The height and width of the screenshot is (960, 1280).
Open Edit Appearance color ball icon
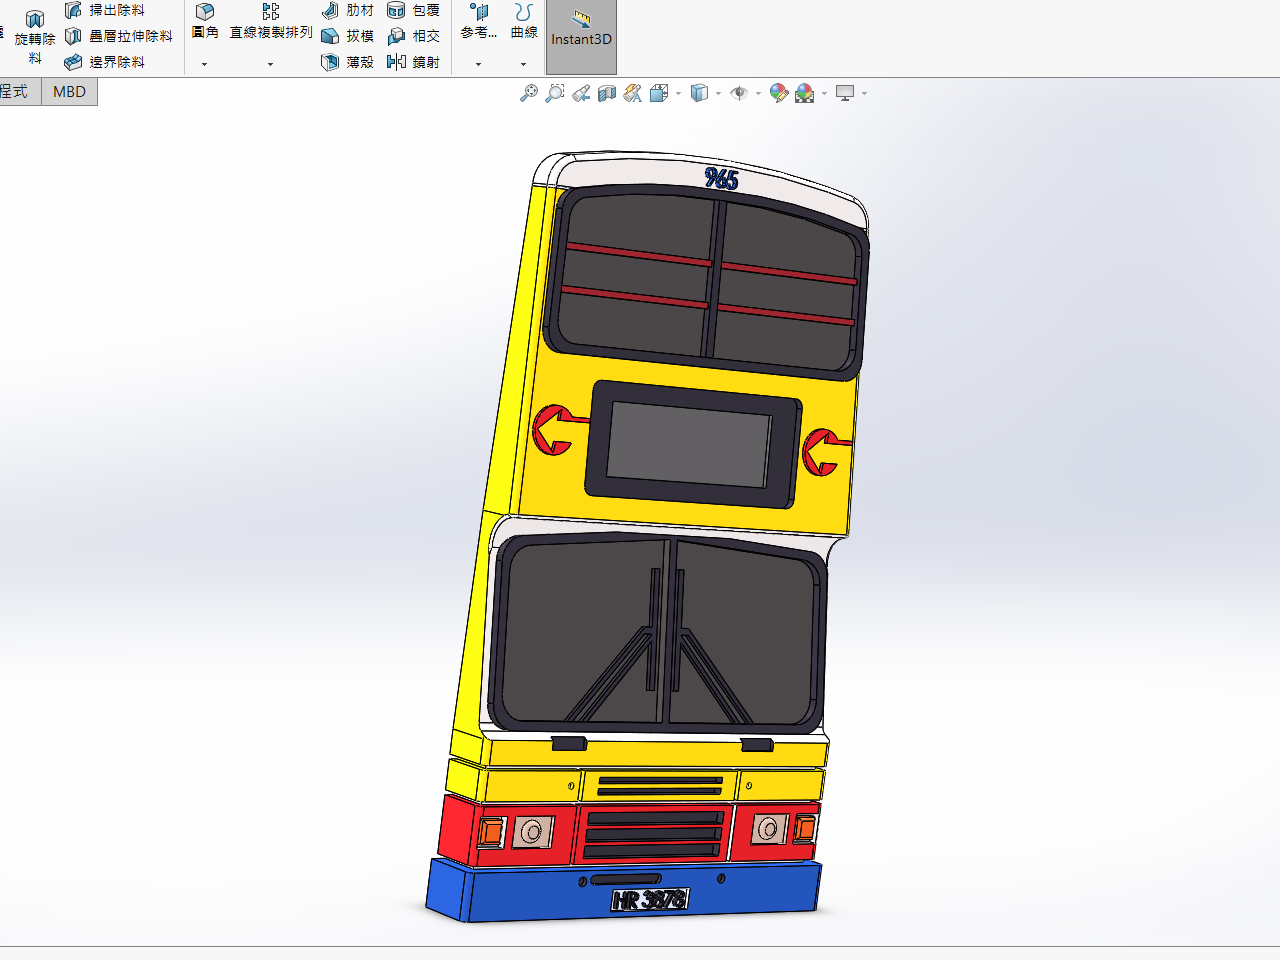778,93
